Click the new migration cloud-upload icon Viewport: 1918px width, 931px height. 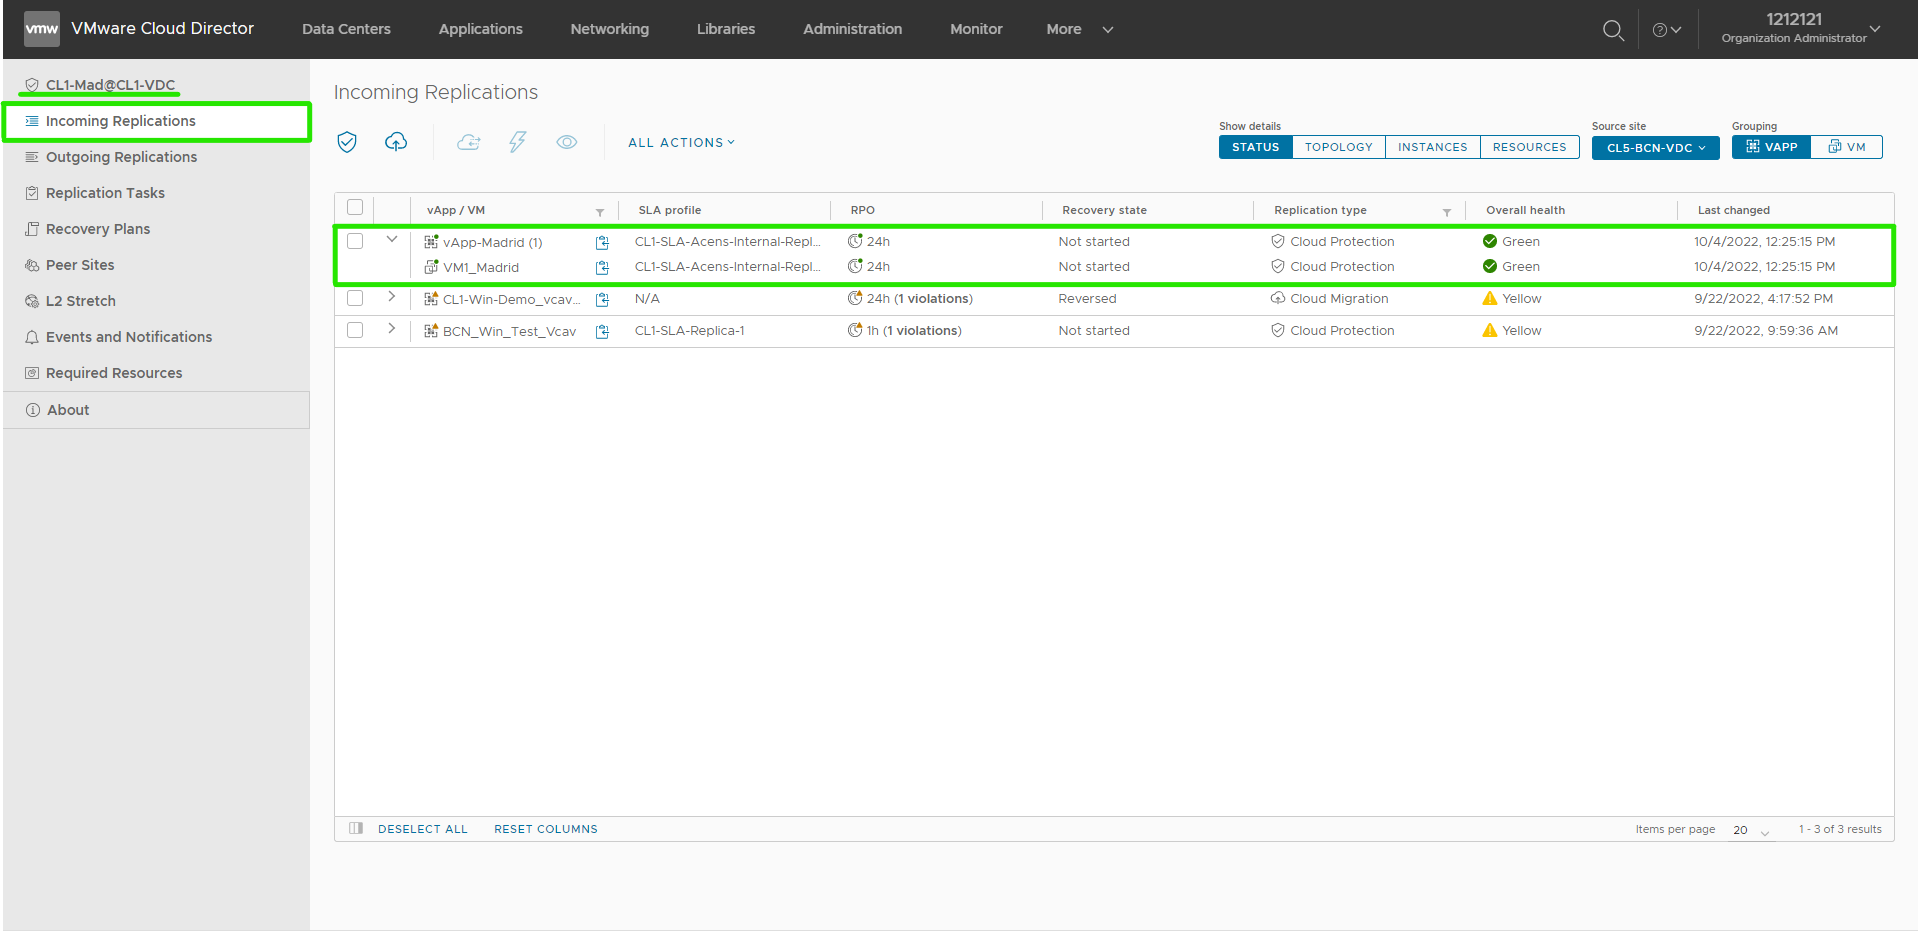(x=396, y=142)
